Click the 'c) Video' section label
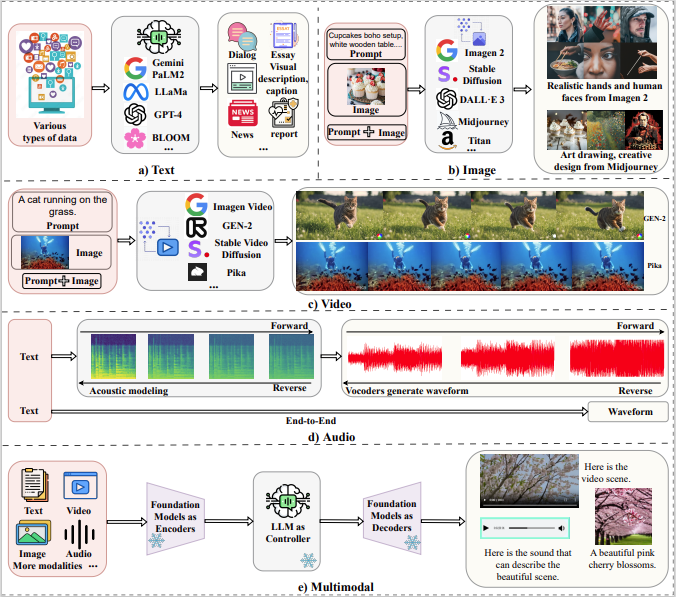The height and width of the screenshot is (597, 676). coord(329,304)
